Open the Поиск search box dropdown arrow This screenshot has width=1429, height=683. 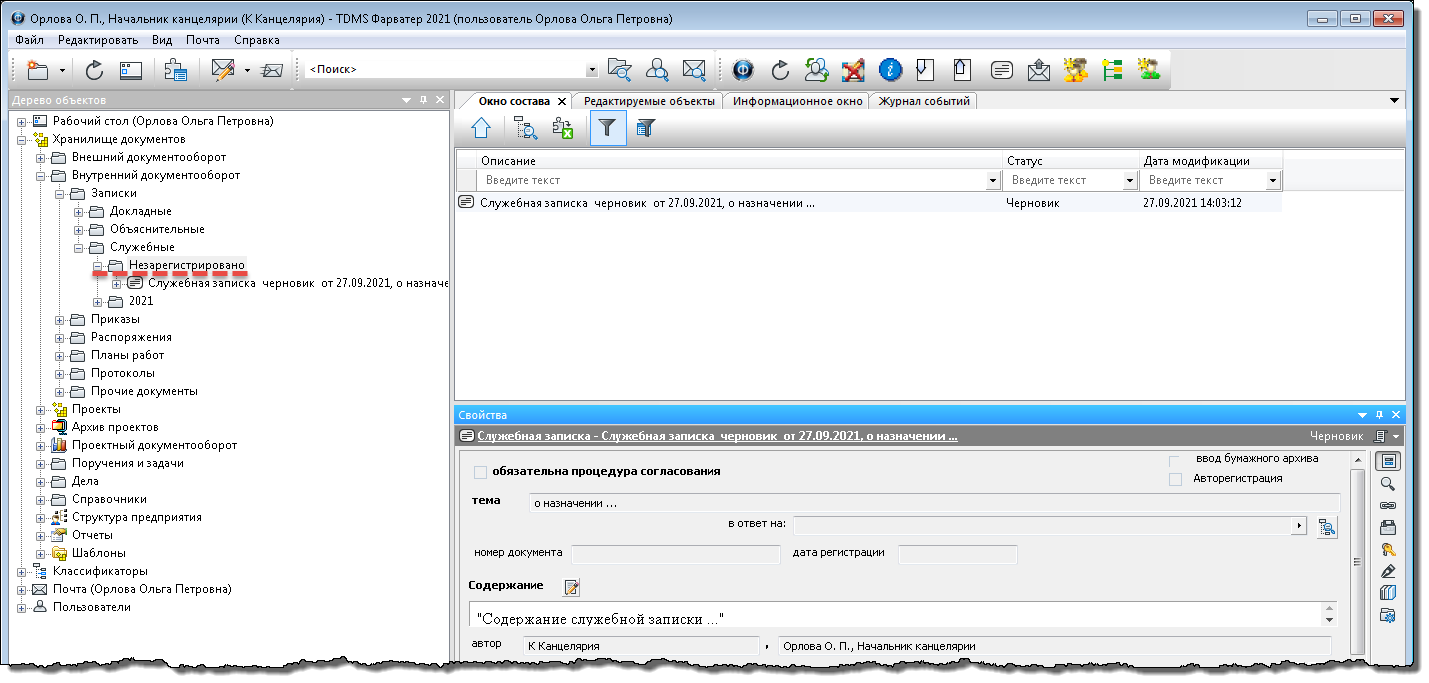coord(591,70)
